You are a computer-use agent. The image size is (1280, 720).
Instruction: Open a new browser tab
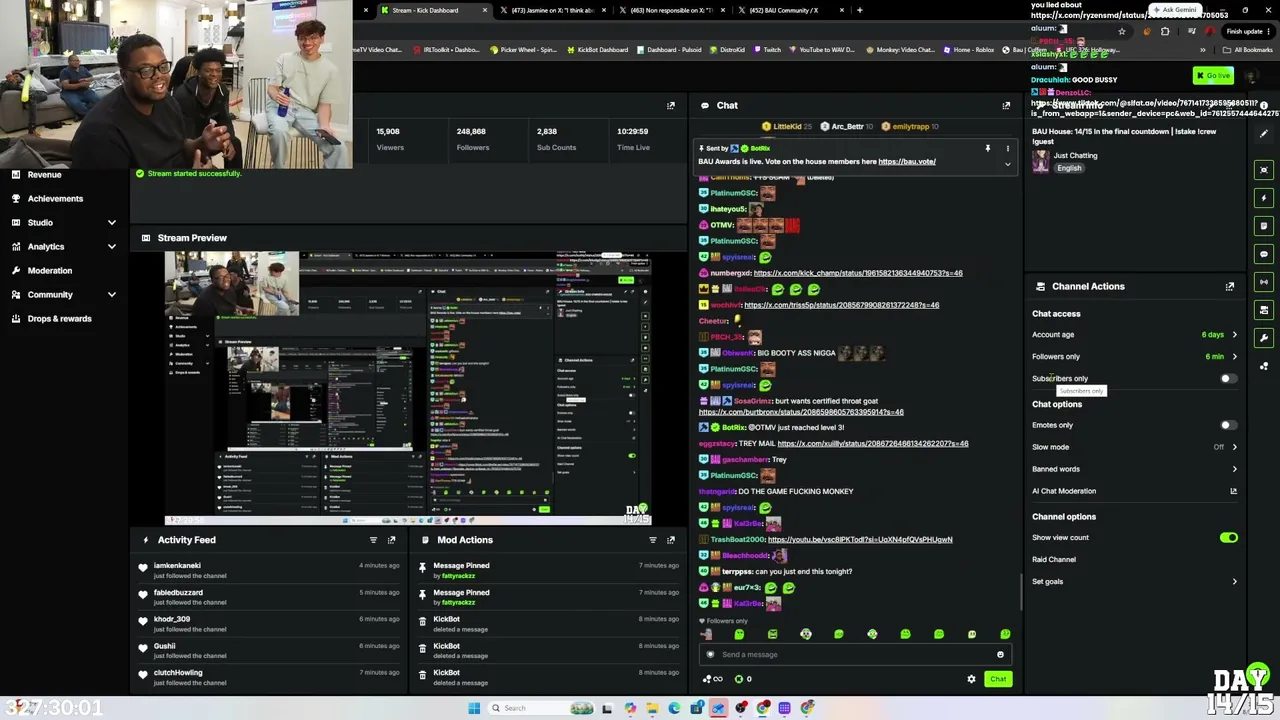pos(860,11)
